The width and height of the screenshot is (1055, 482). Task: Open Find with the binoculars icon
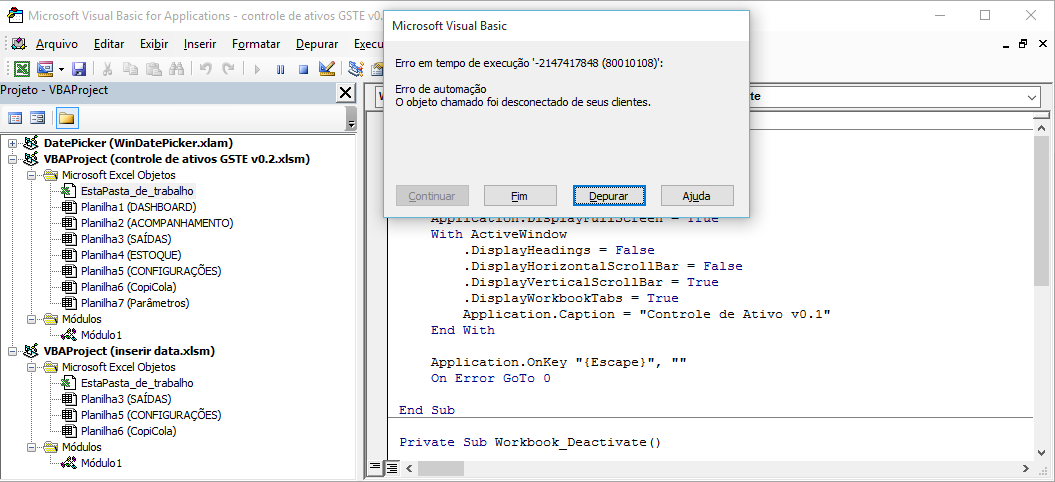click(x=177, y=69)
